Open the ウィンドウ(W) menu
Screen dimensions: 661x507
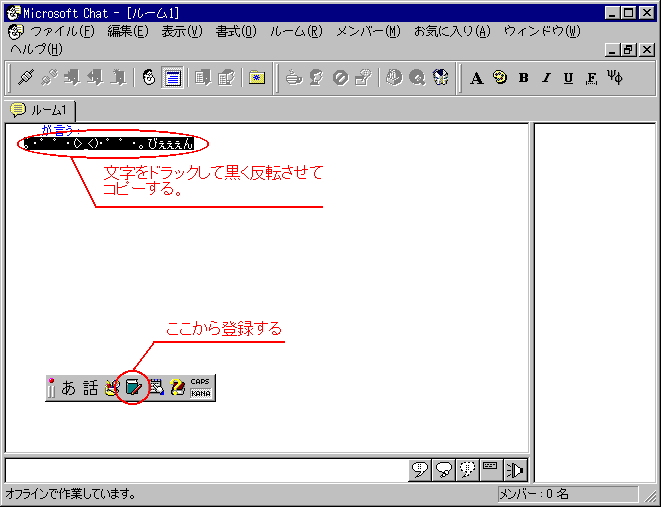click(542, 32)
